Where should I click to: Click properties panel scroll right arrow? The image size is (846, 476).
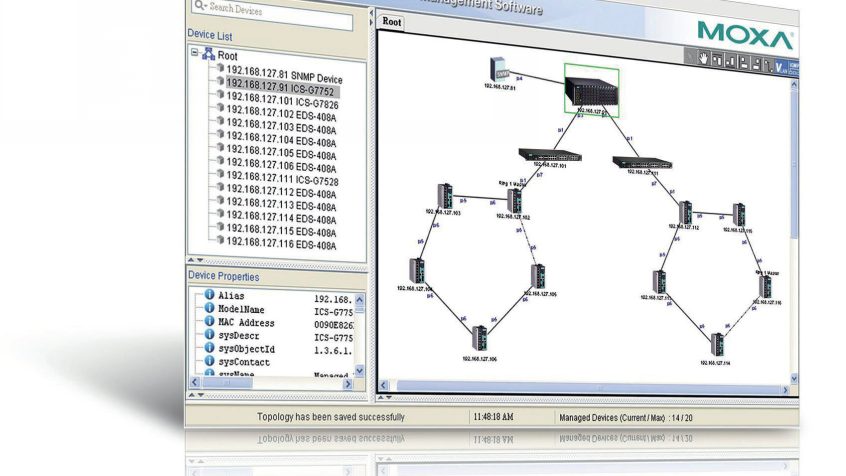pos(347,384)
